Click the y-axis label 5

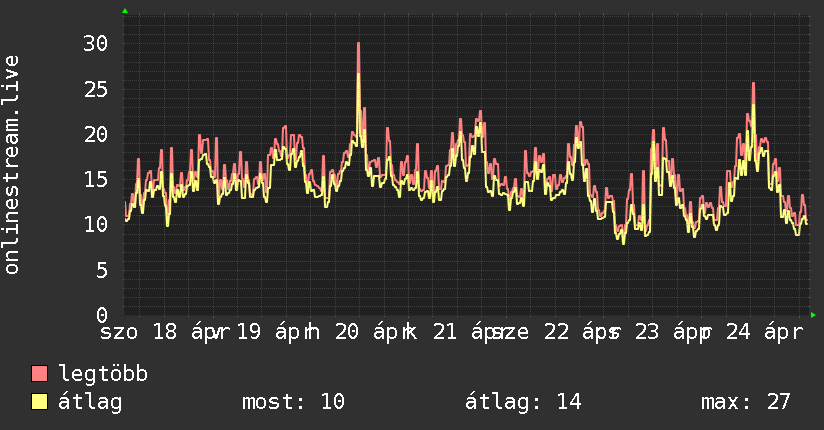click(102, 271)
